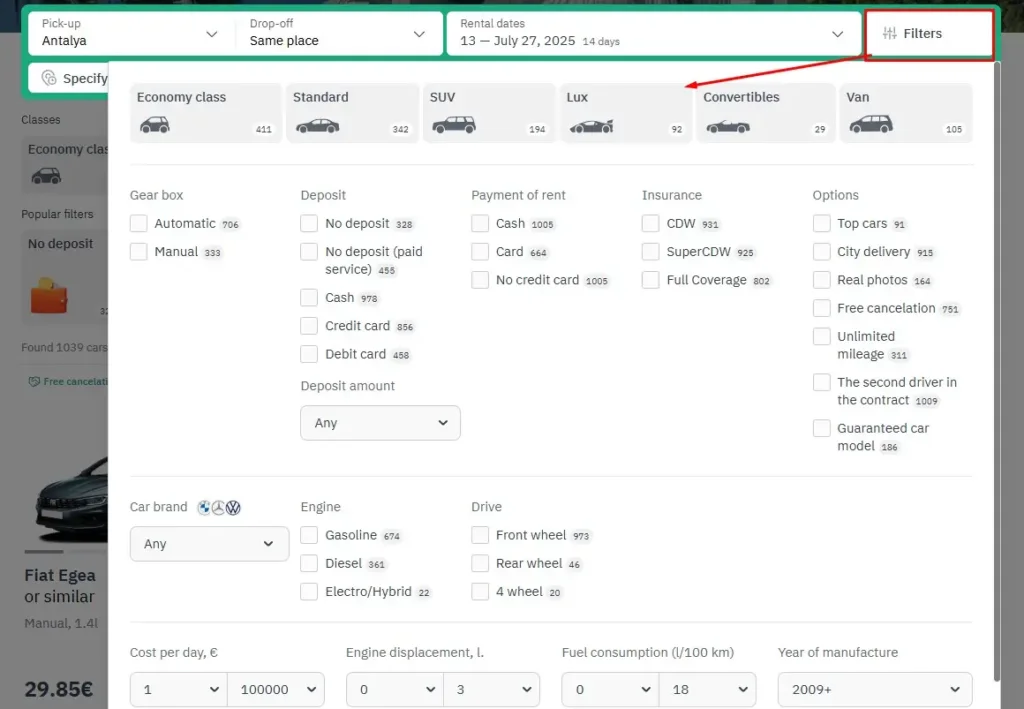
Task: Click the Economy class hatchback icon in filter panel
Action: tap(155, 124)
